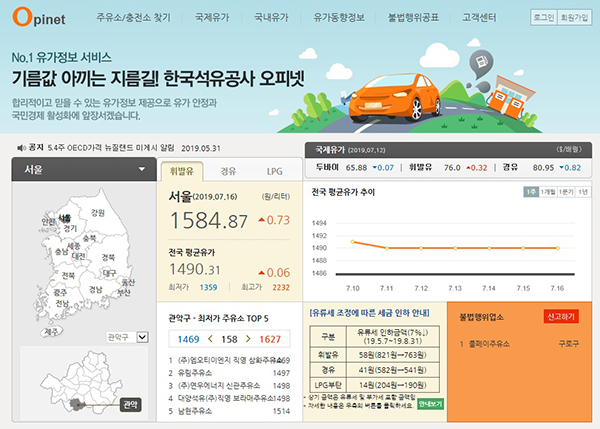This screenshot has height=429, width=600.
Task: Click the fuel pump speech bubble icon
Action: [x=481, y=63]
